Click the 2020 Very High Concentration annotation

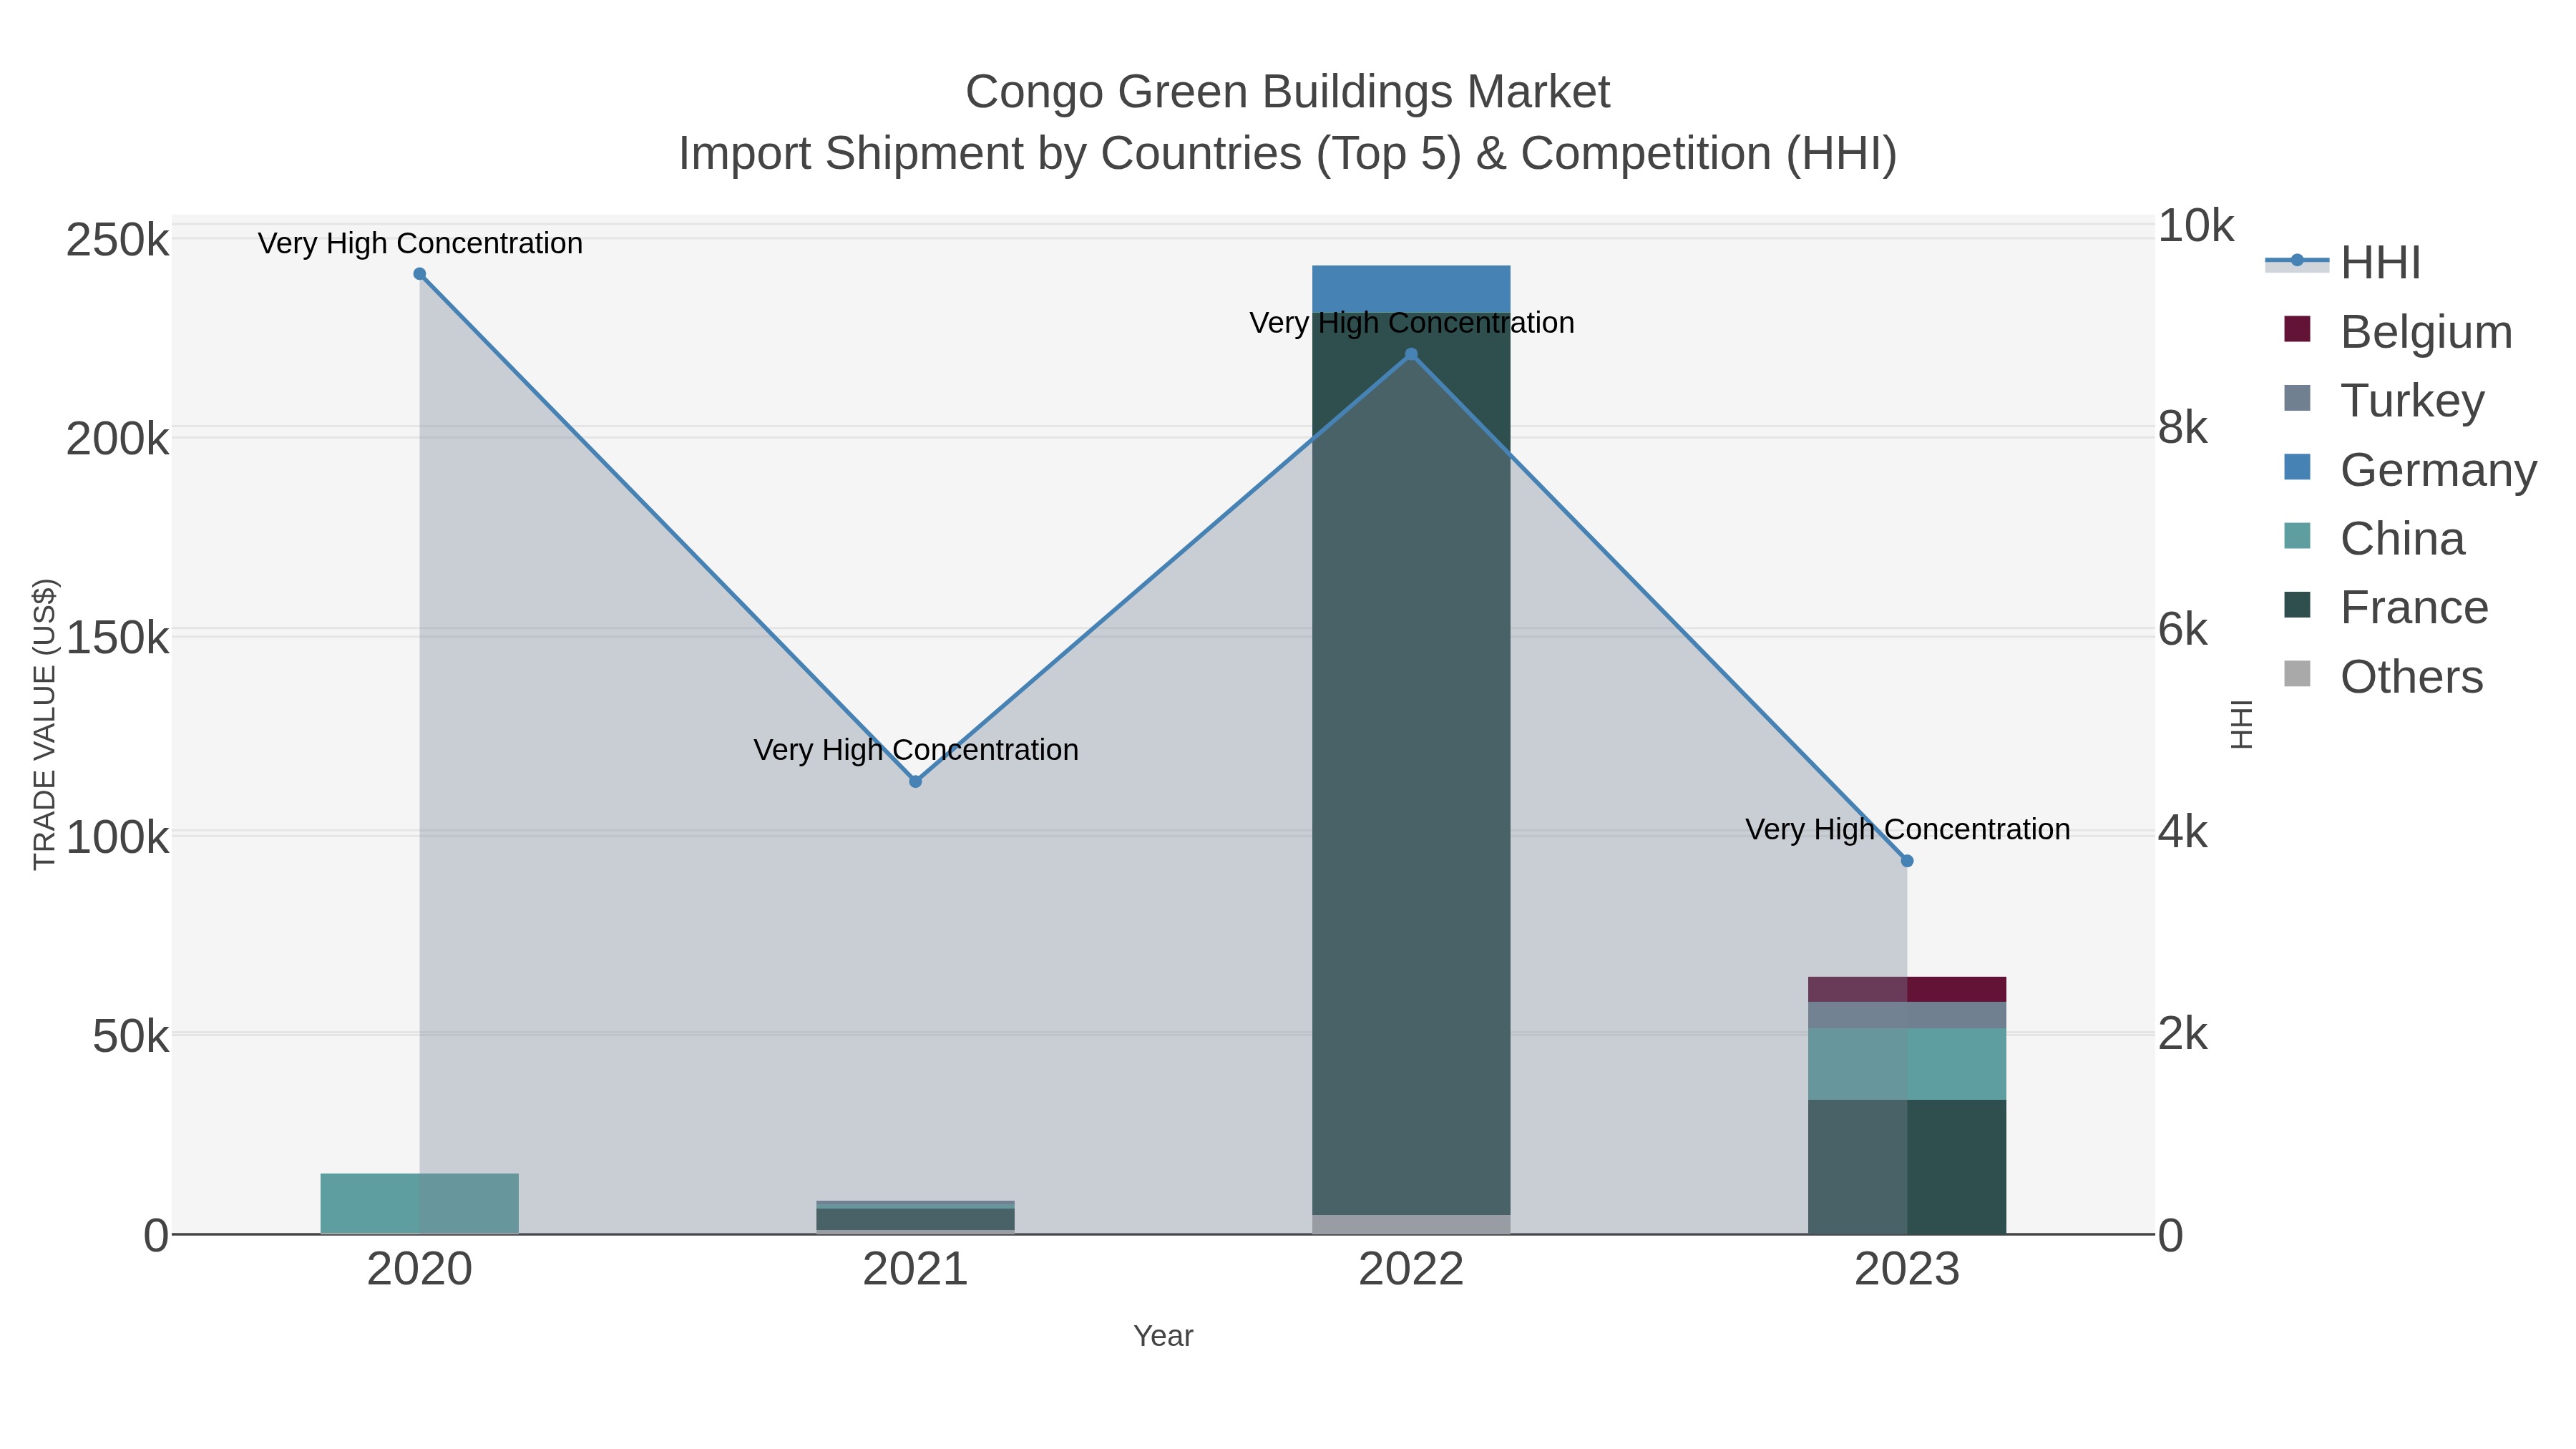click(420, 243)
